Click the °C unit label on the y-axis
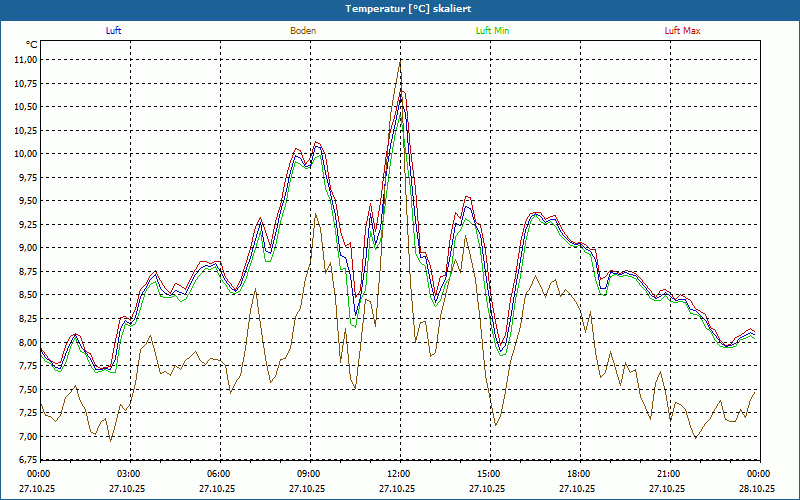 click(x=32, y=45)
